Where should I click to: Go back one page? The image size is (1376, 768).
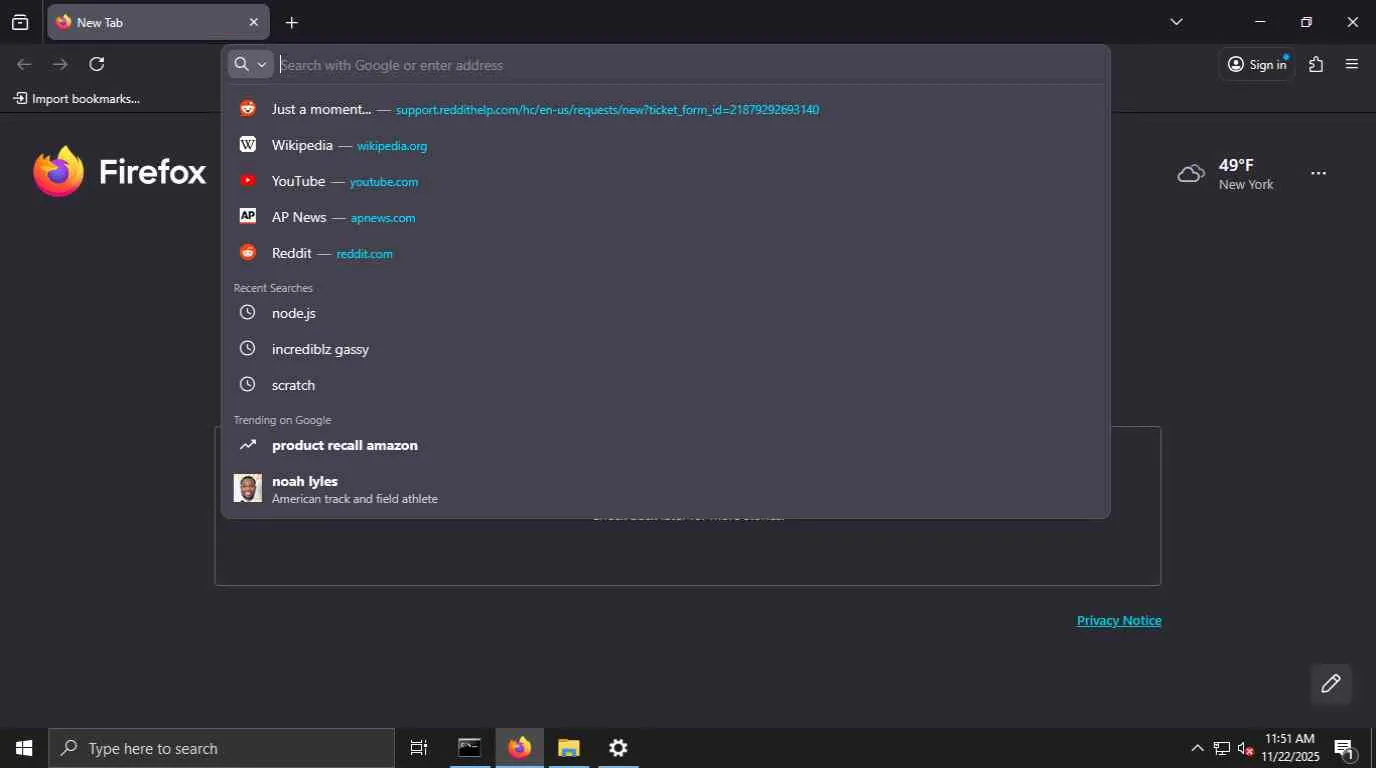[x=24, y=64]
